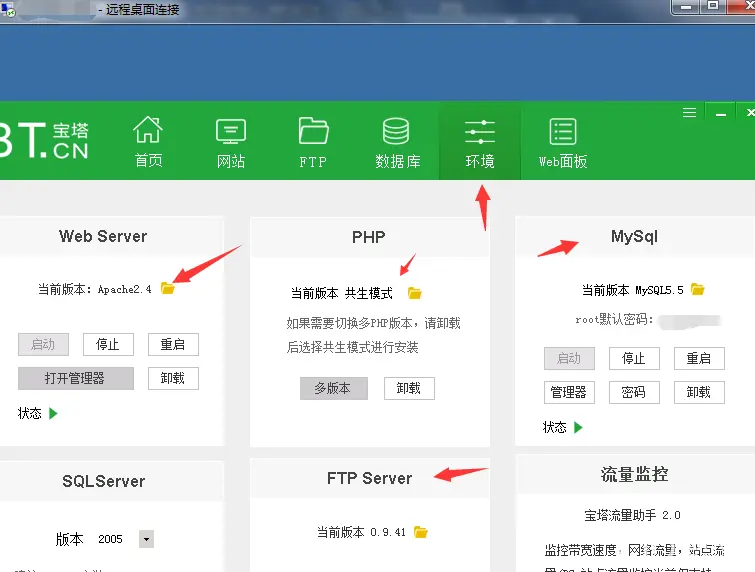Open the hamburger menu in green header
Screen dimensions: 755x572
[x=690, y=113]
